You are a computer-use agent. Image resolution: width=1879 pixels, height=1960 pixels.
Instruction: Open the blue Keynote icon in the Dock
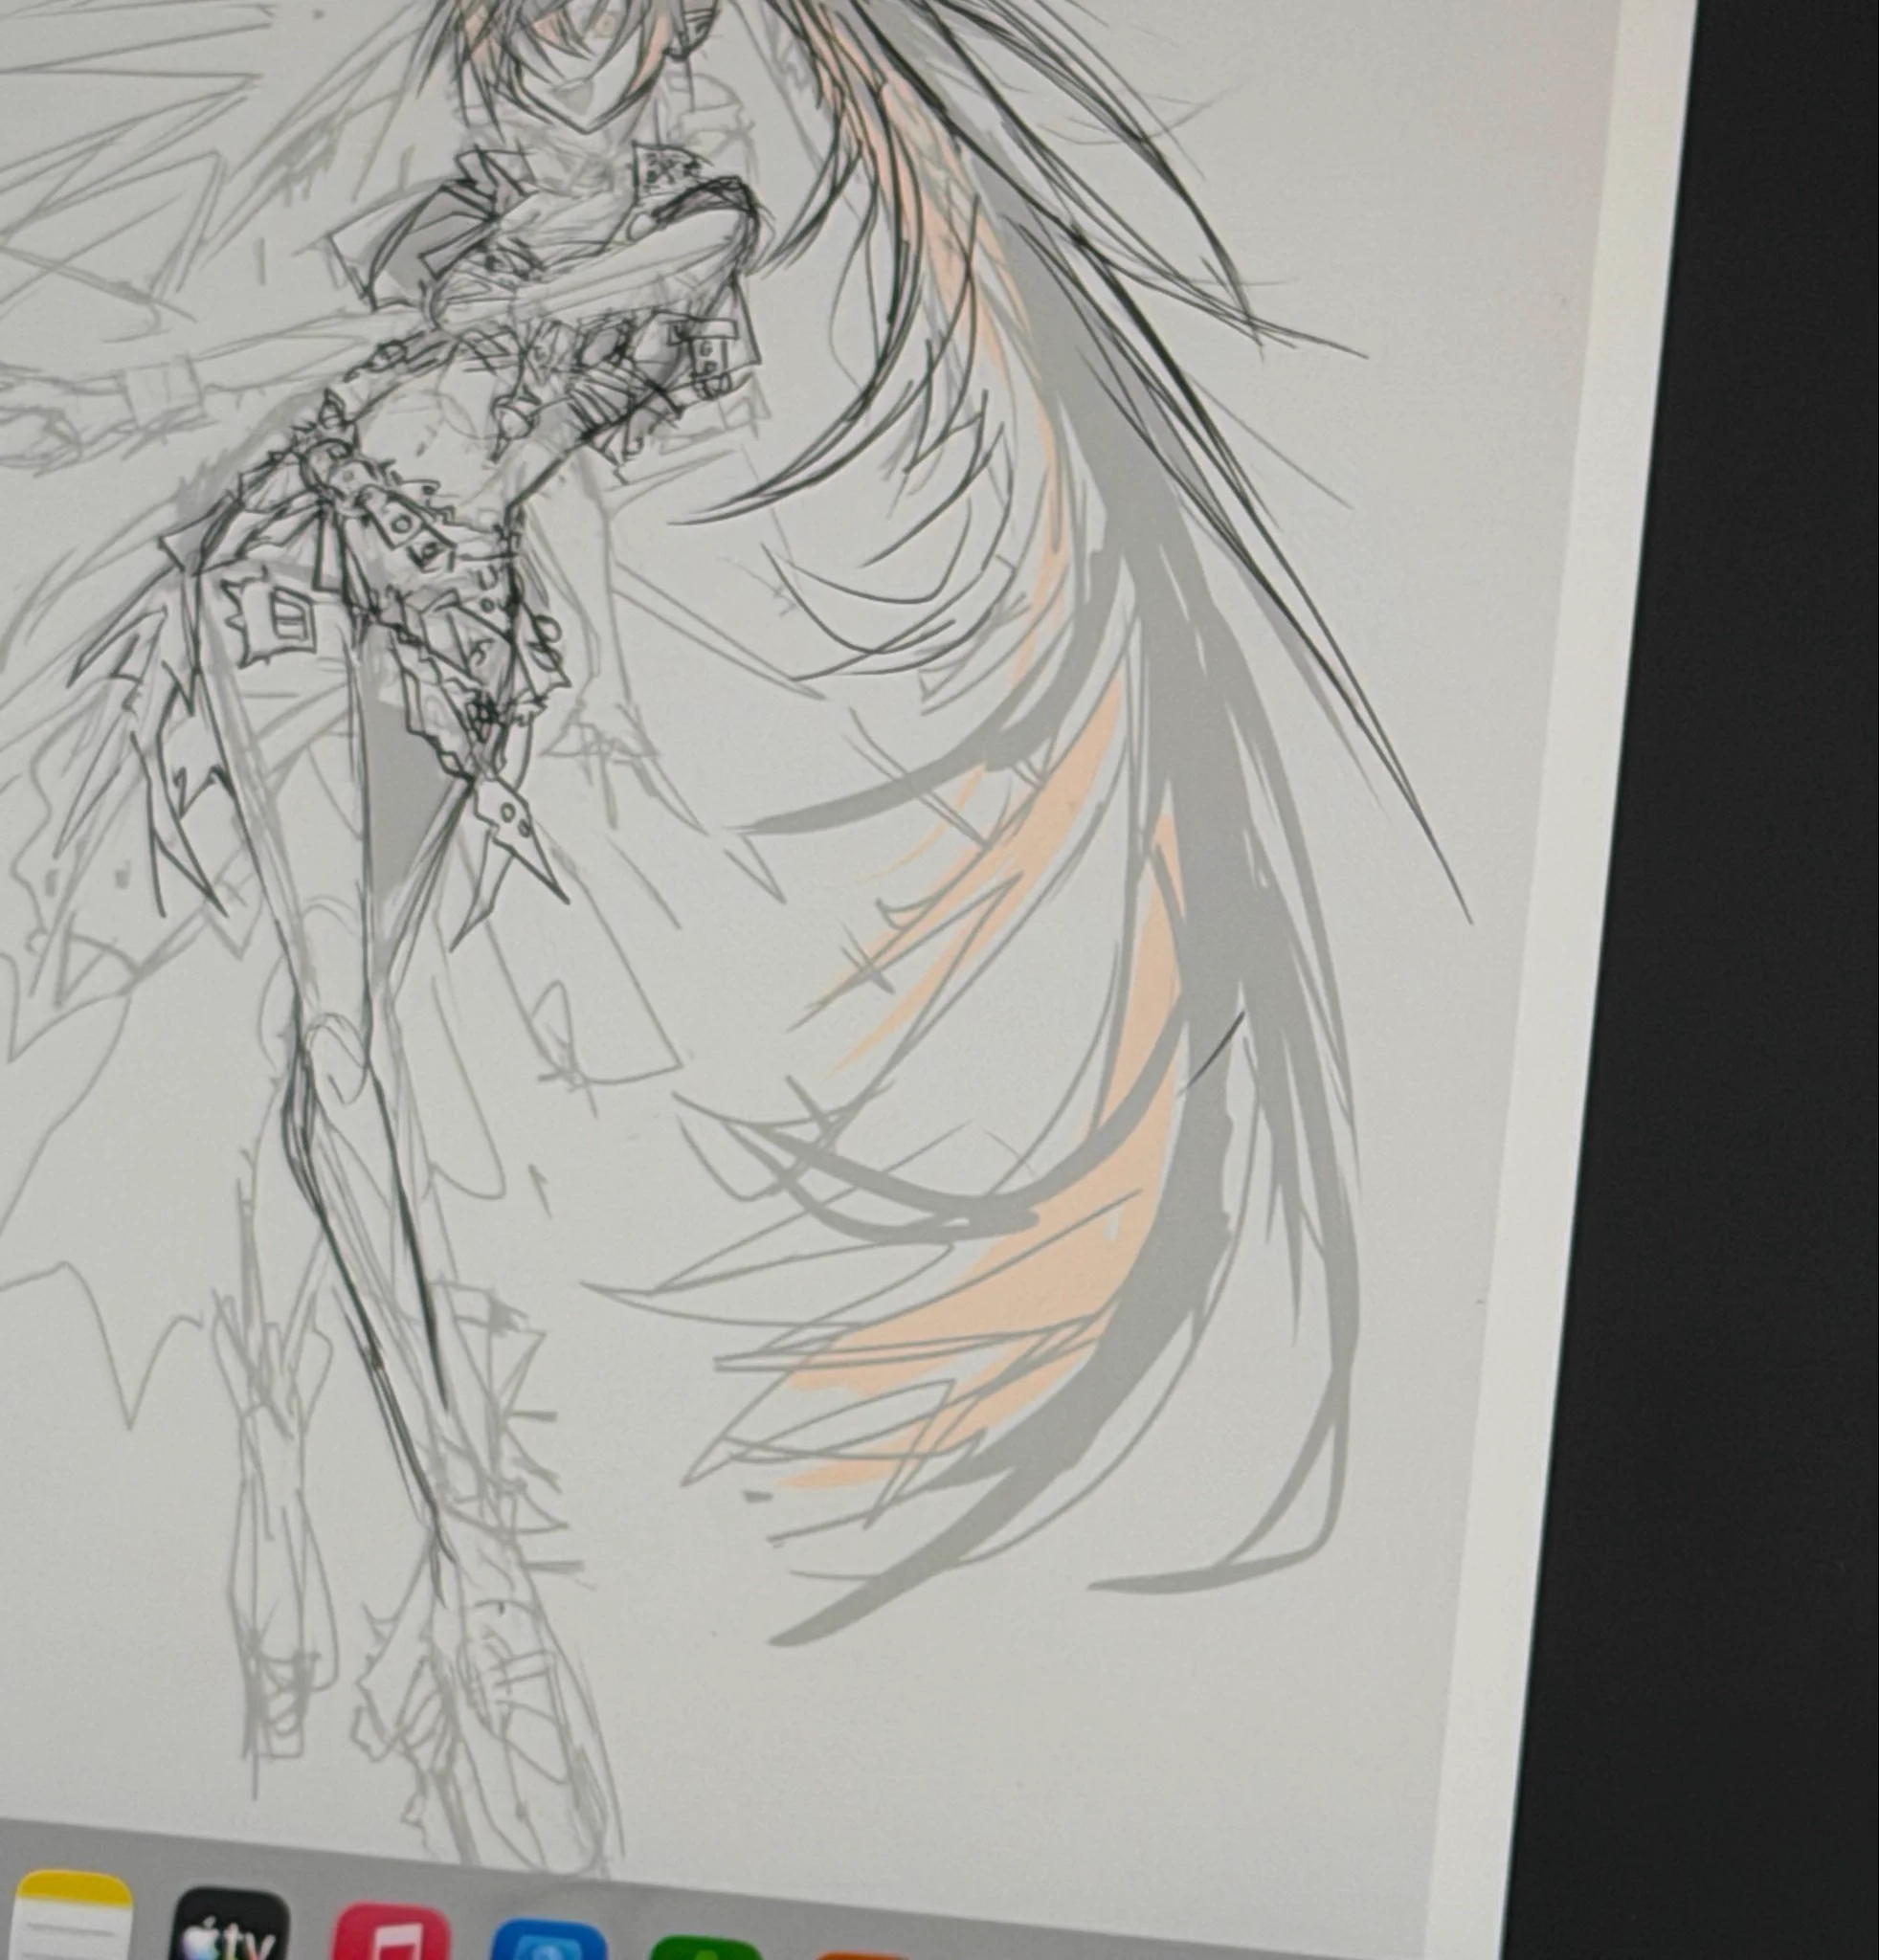549,1939
